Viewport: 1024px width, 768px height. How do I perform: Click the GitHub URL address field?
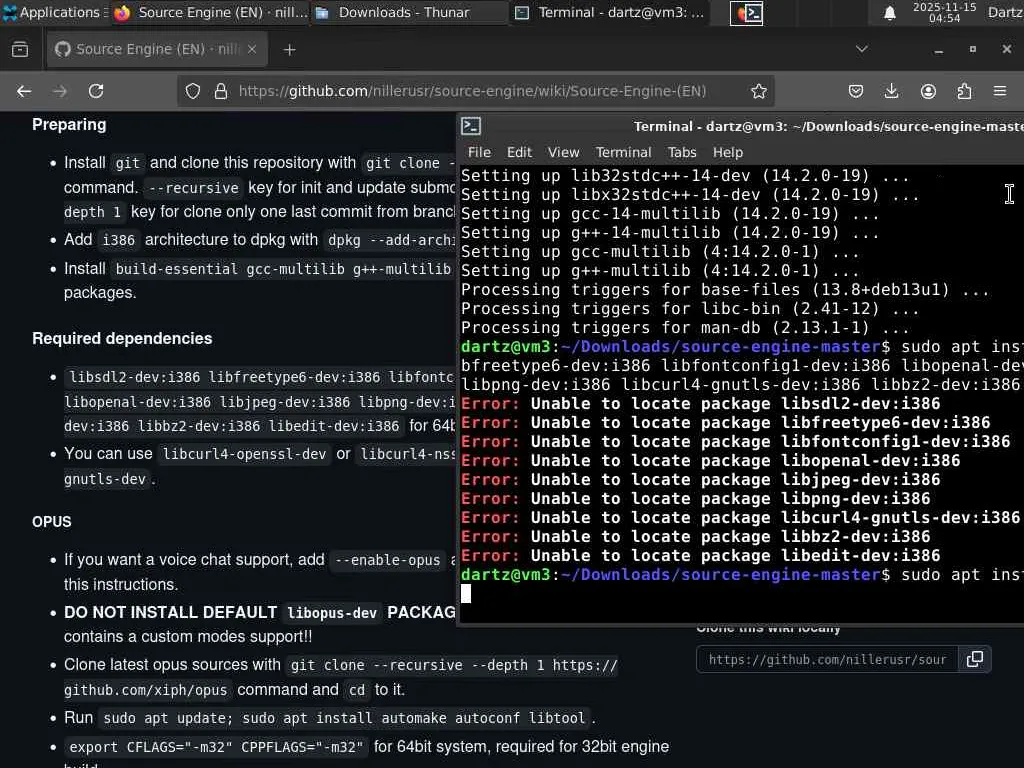[472, 91]
